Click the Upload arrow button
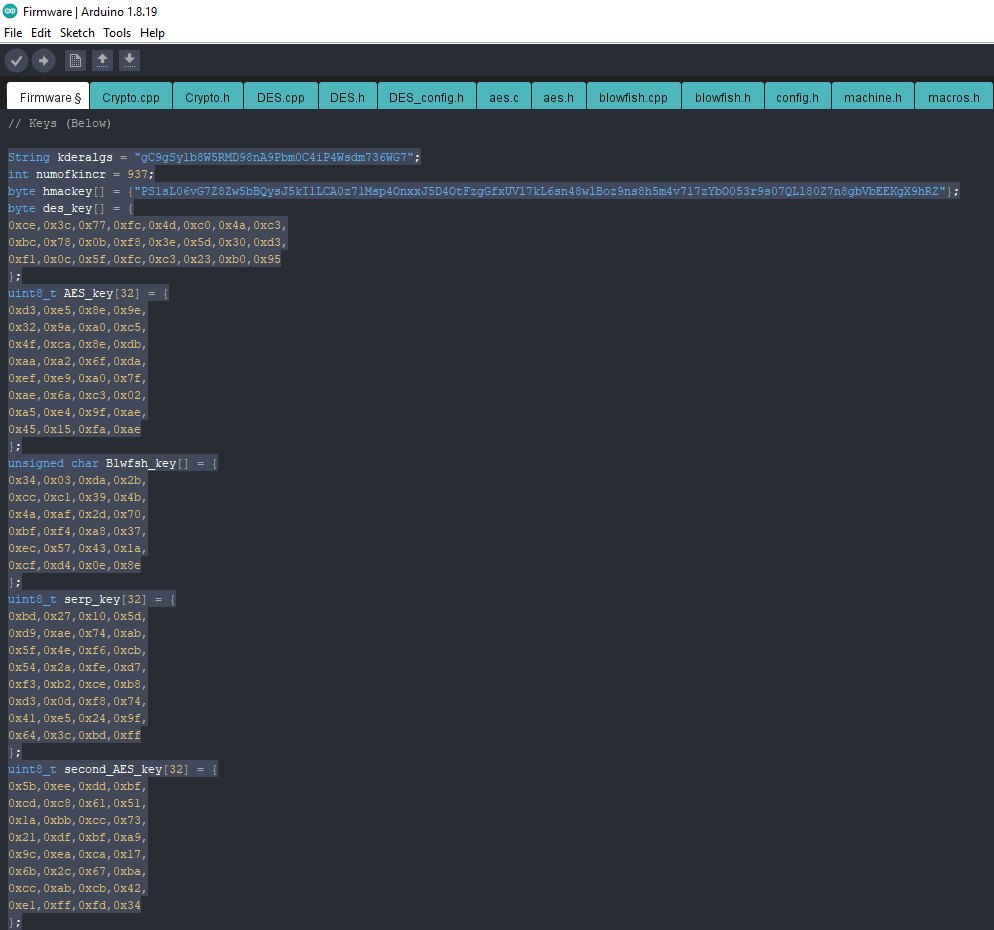 coord(43,61)
